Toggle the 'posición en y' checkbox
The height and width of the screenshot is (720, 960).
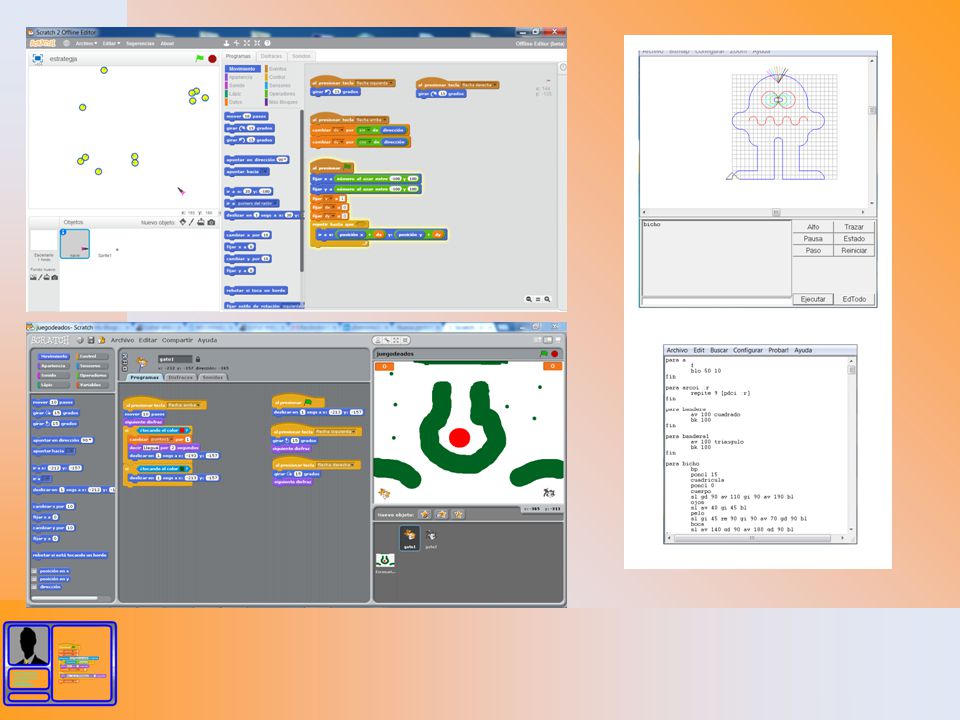pos(34,579)
